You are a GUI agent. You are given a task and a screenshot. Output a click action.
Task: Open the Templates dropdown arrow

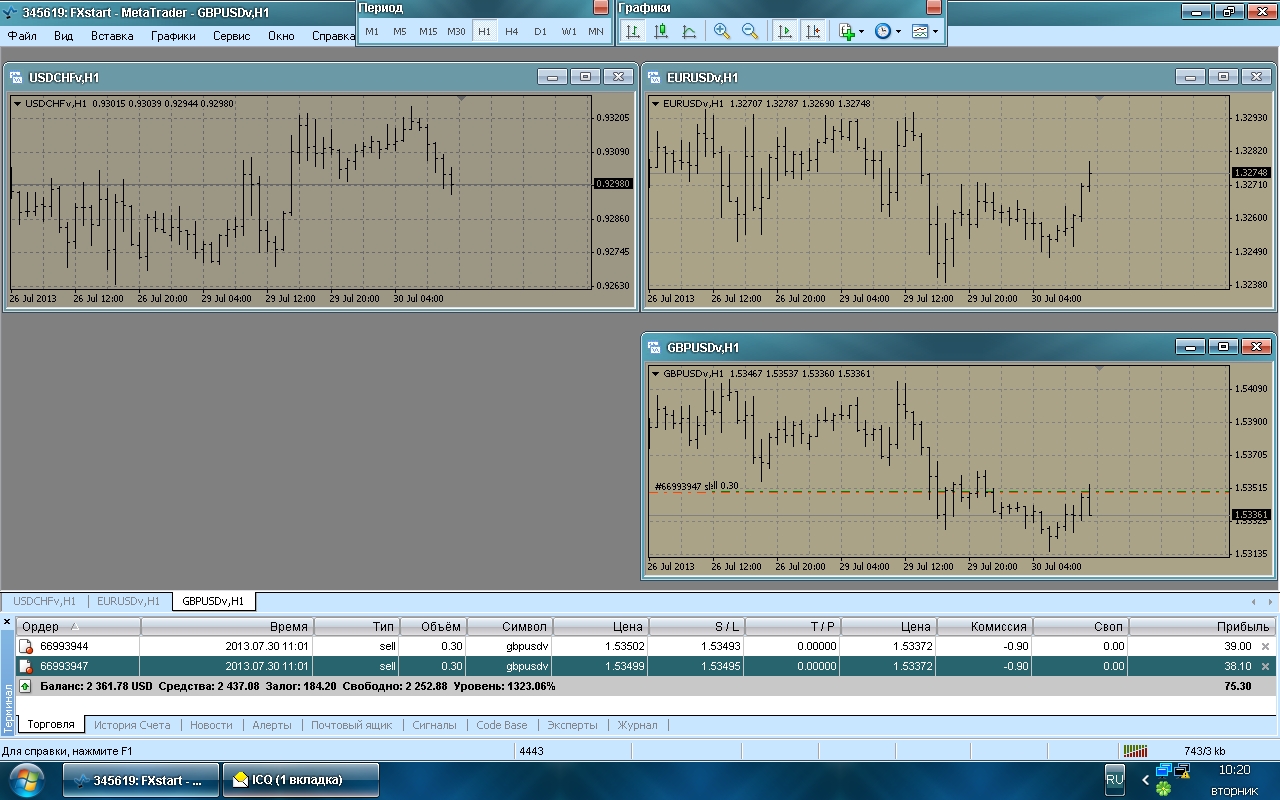935,31
